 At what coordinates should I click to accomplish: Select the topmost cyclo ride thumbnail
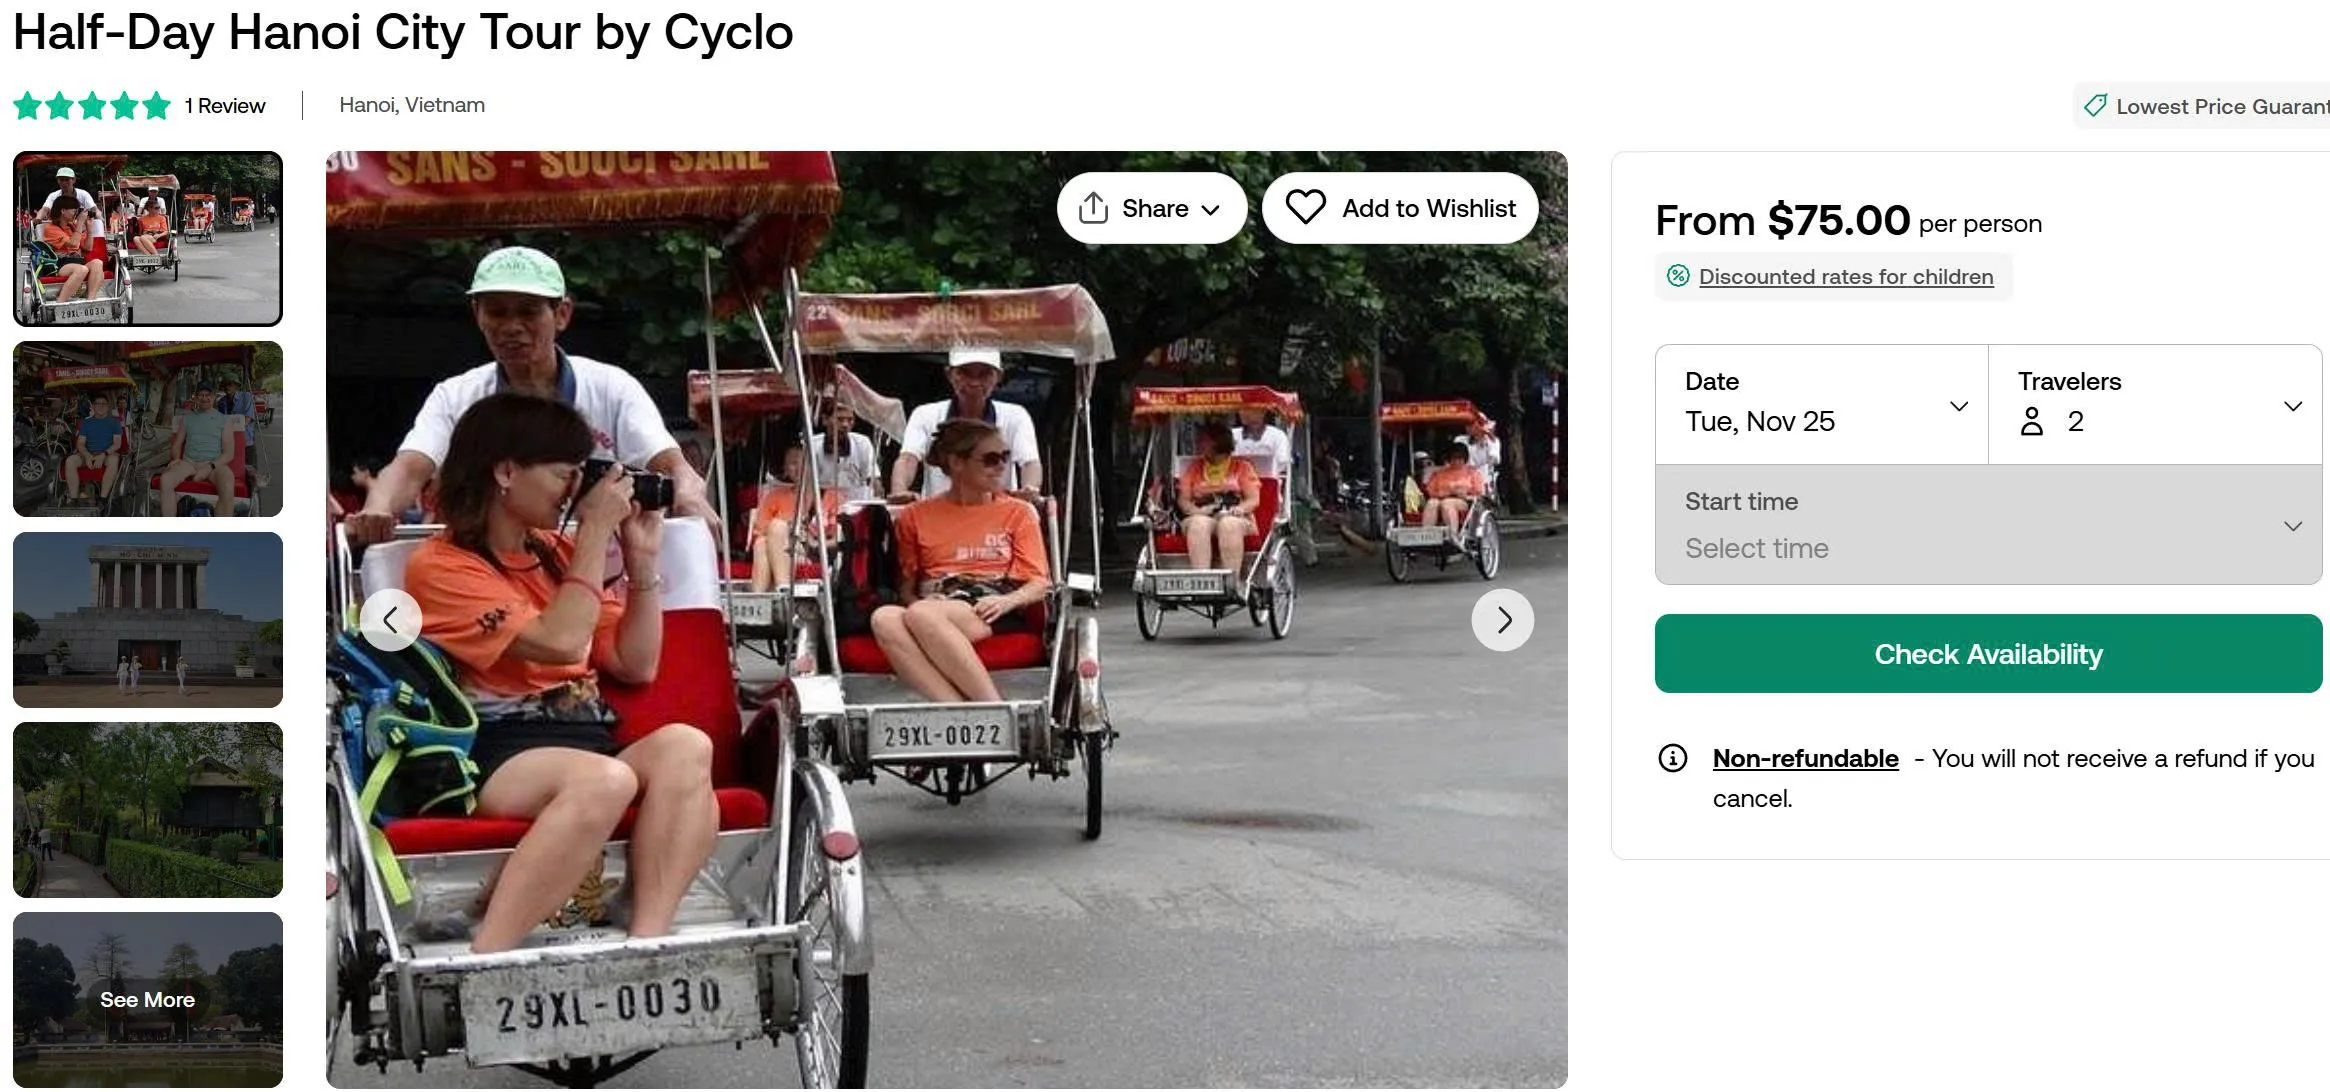click(148, 239)
